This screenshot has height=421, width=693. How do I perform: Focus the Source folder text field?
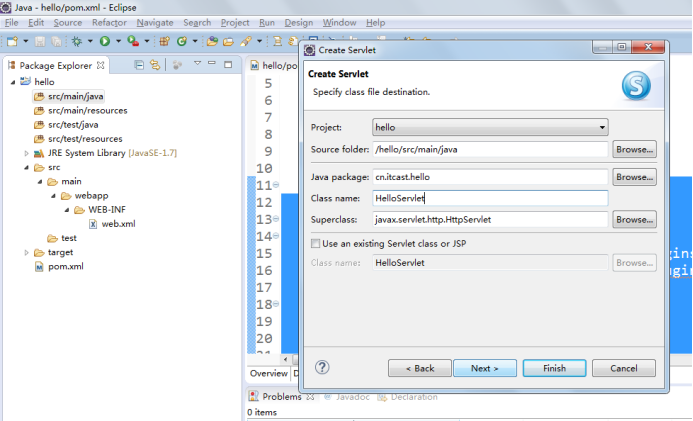pos(490,149)
